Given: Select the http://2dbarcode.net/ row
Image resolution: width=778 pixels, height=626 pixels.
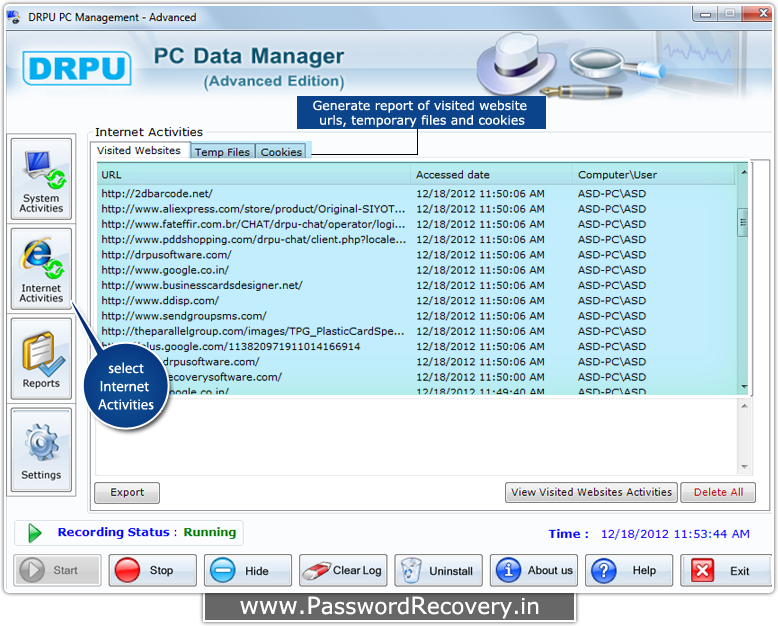Looking at the screenshot, I should [417, 193].
